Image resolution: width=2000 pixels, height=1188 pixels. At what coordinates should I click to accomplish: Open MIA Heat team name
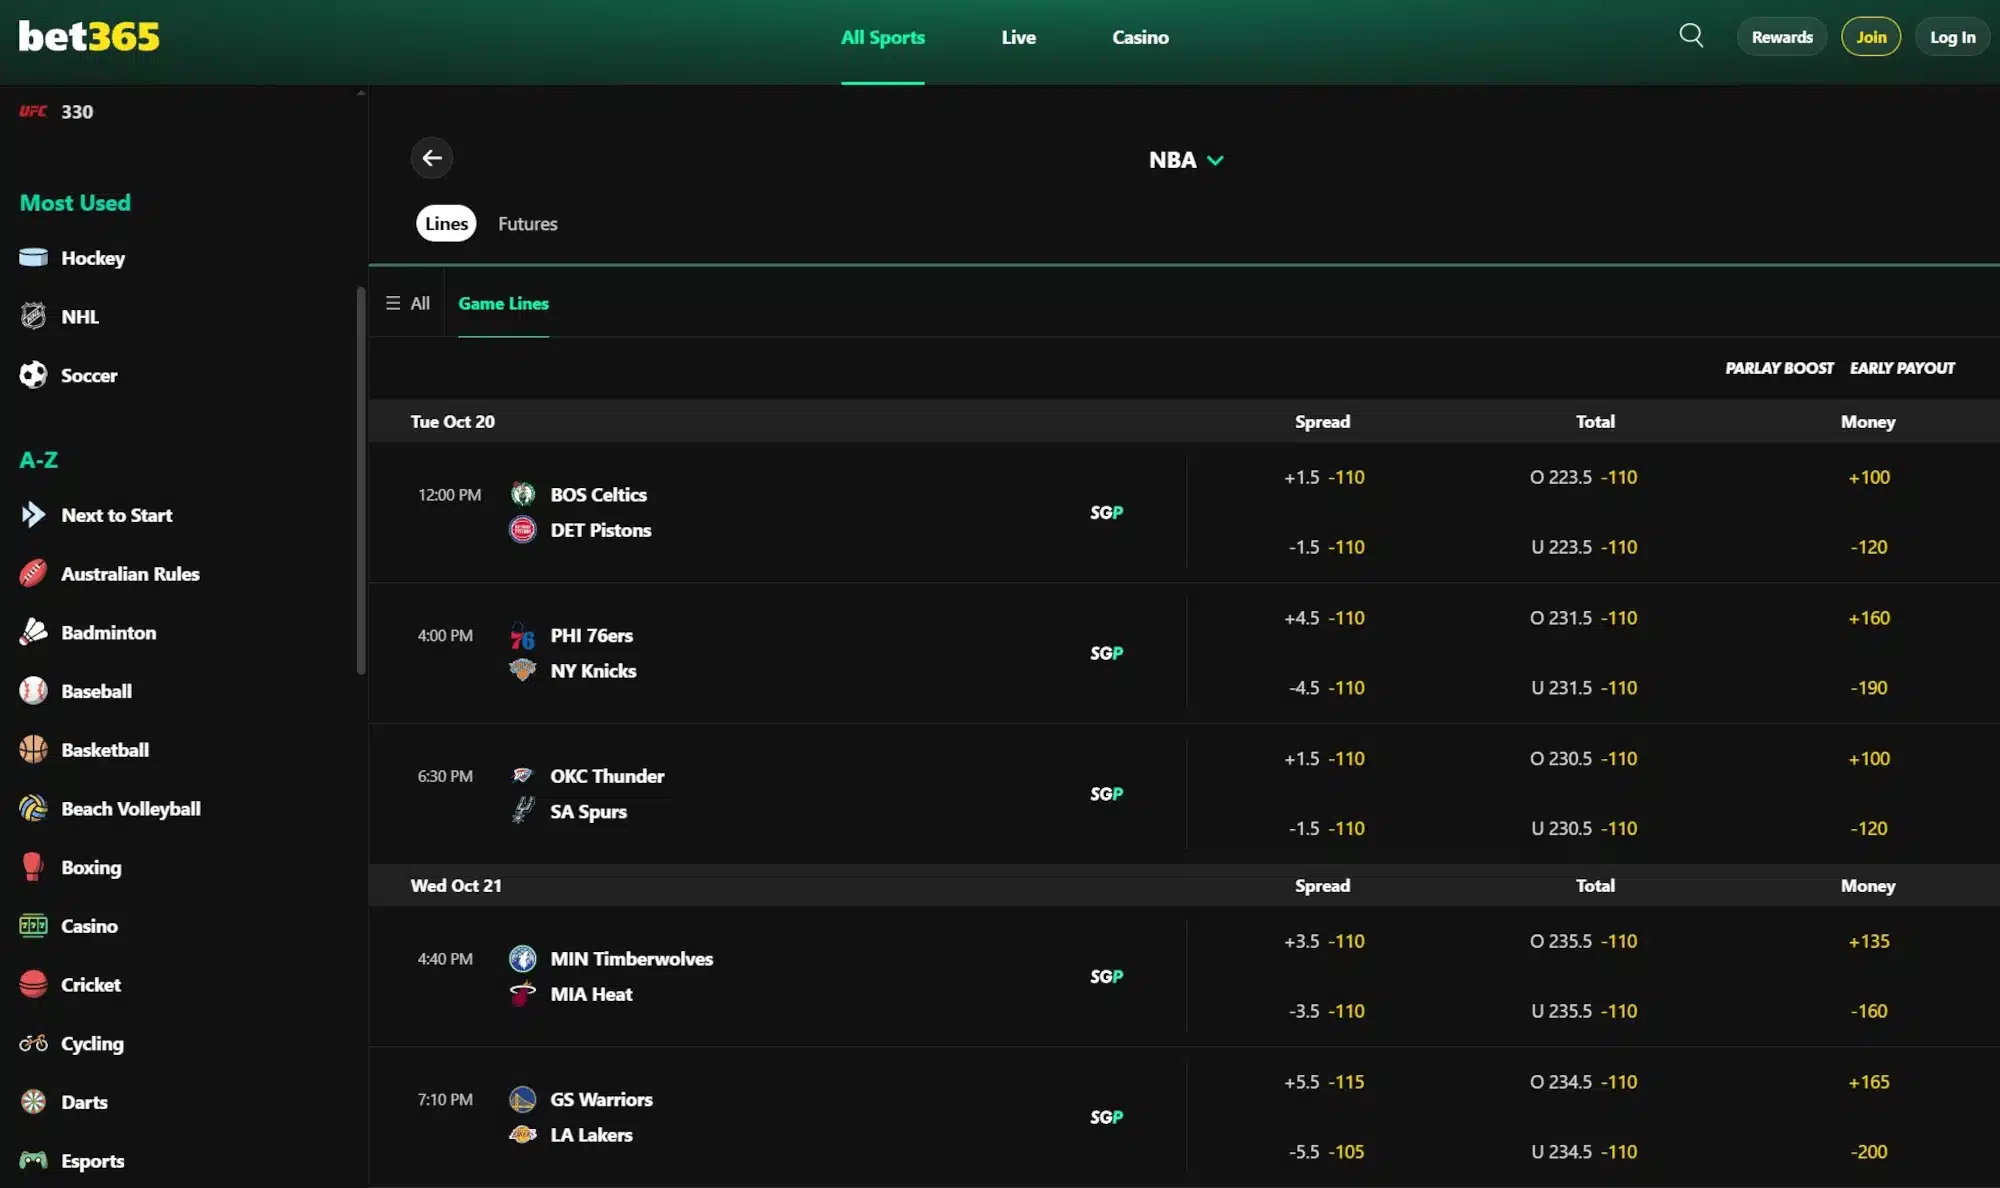pyautogui.click(x=591, y=994)
